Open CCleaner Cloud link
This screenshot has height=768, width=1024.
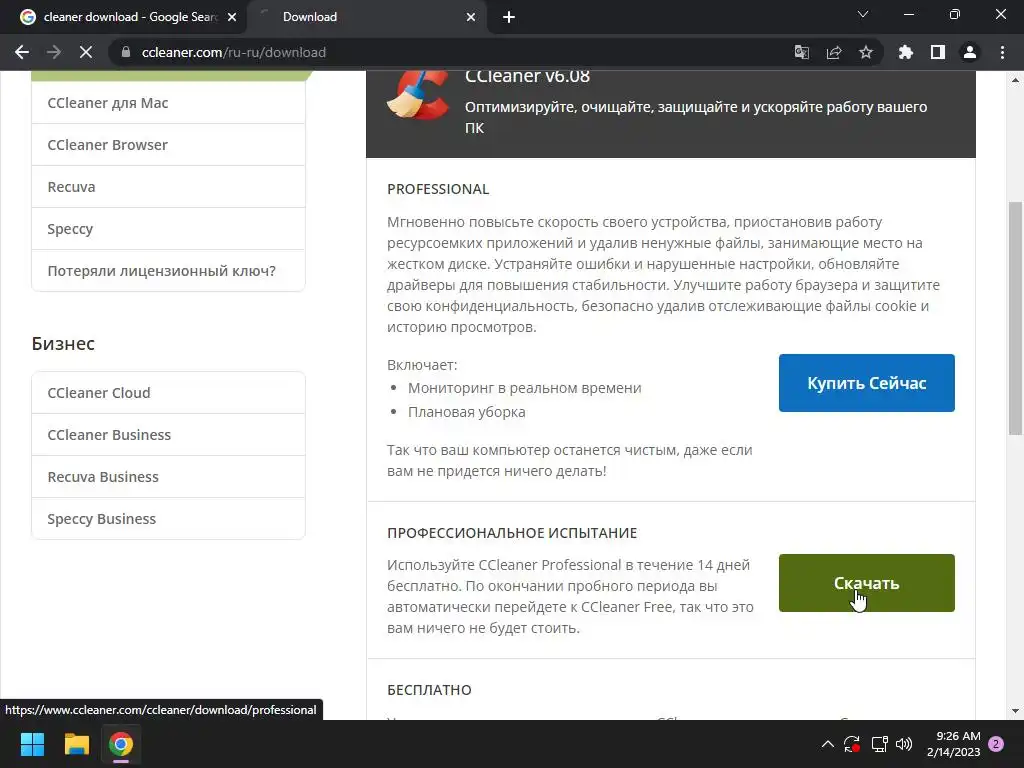click(x=168, y=392)
